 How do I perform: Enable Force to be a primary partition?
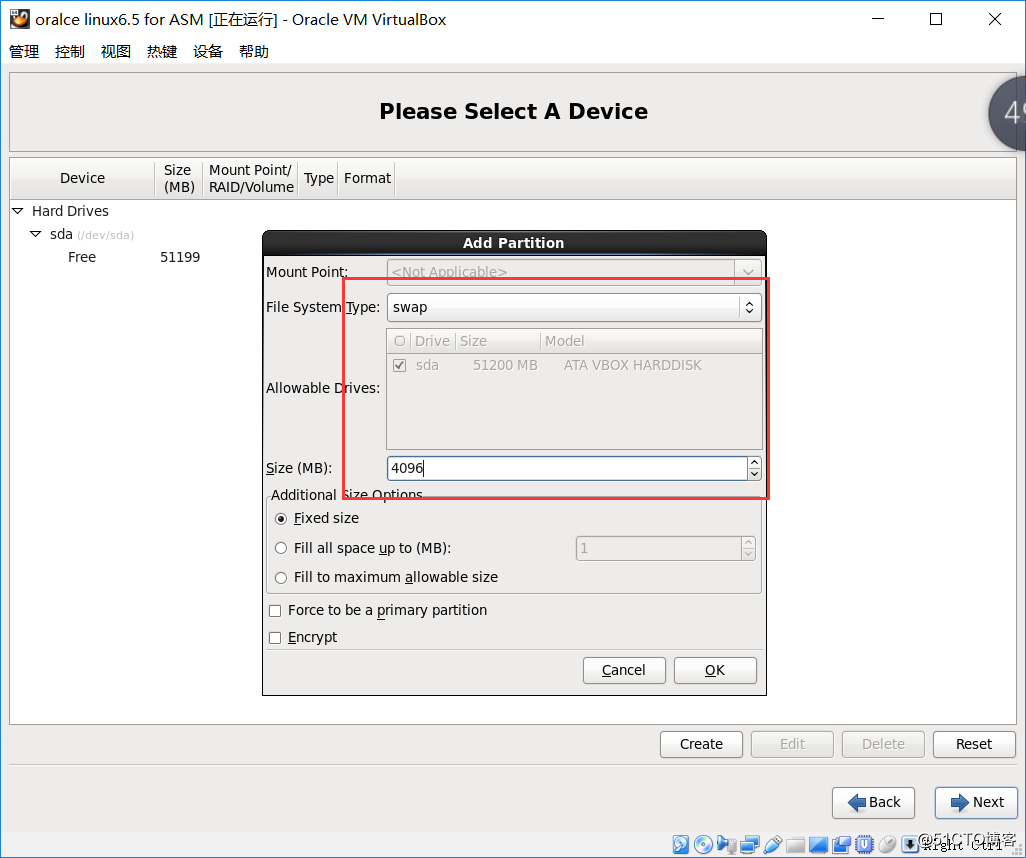[x=275, y=611]
